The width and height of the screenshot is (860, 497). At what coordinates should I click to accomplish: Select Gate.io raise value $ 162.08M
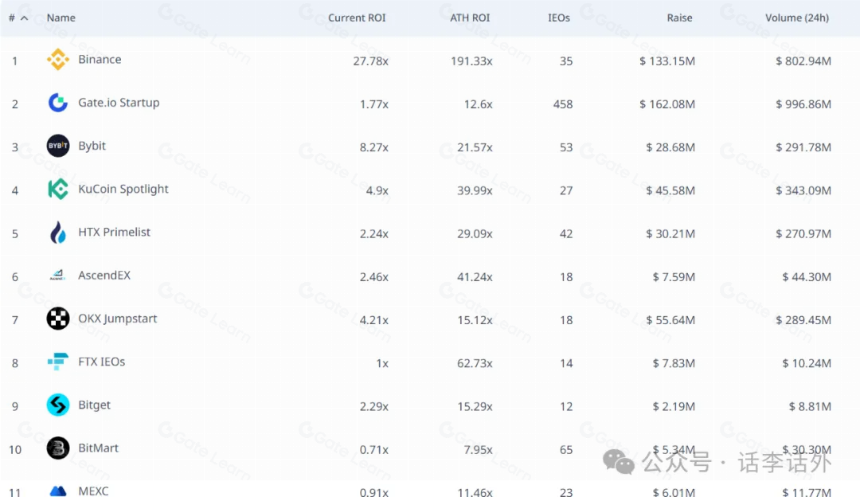(667, 104)
